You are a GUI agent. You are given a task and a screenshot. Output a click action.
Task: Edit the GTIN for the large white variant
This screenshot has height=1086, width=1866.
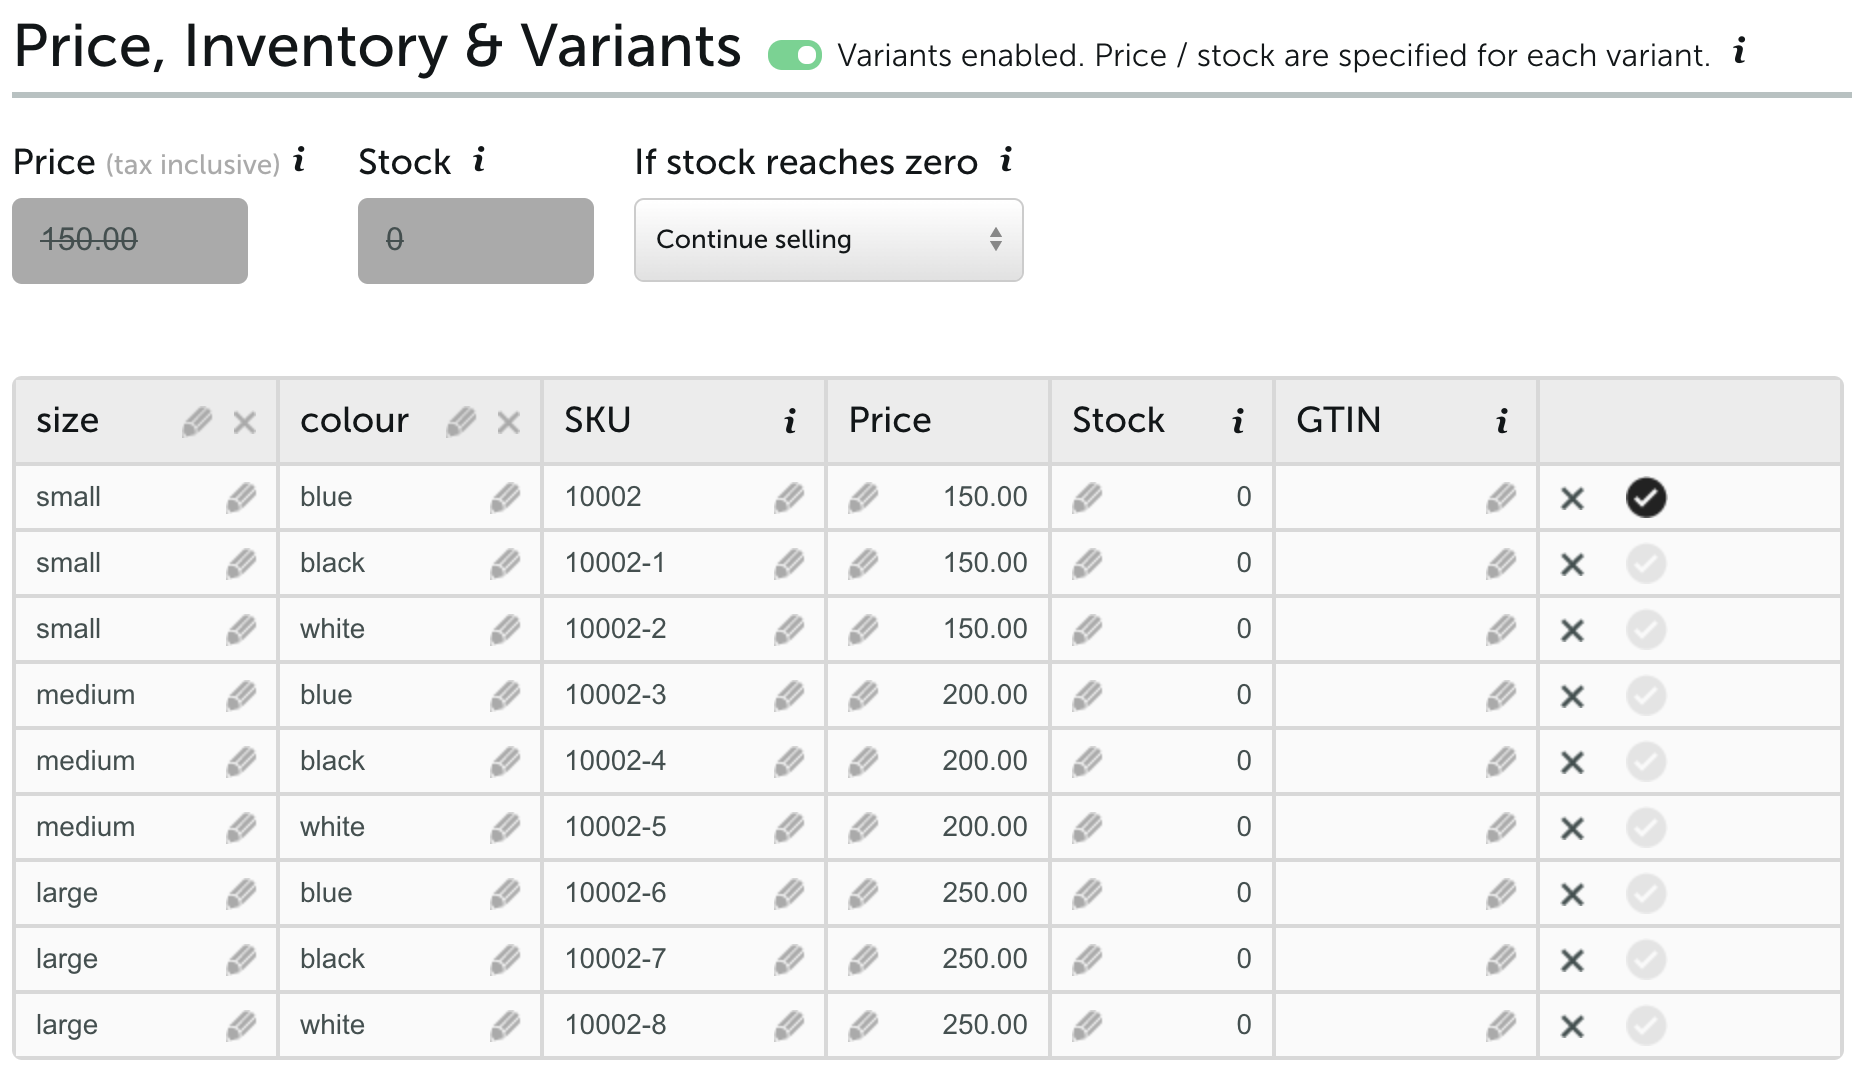tap(1501, 1025)
